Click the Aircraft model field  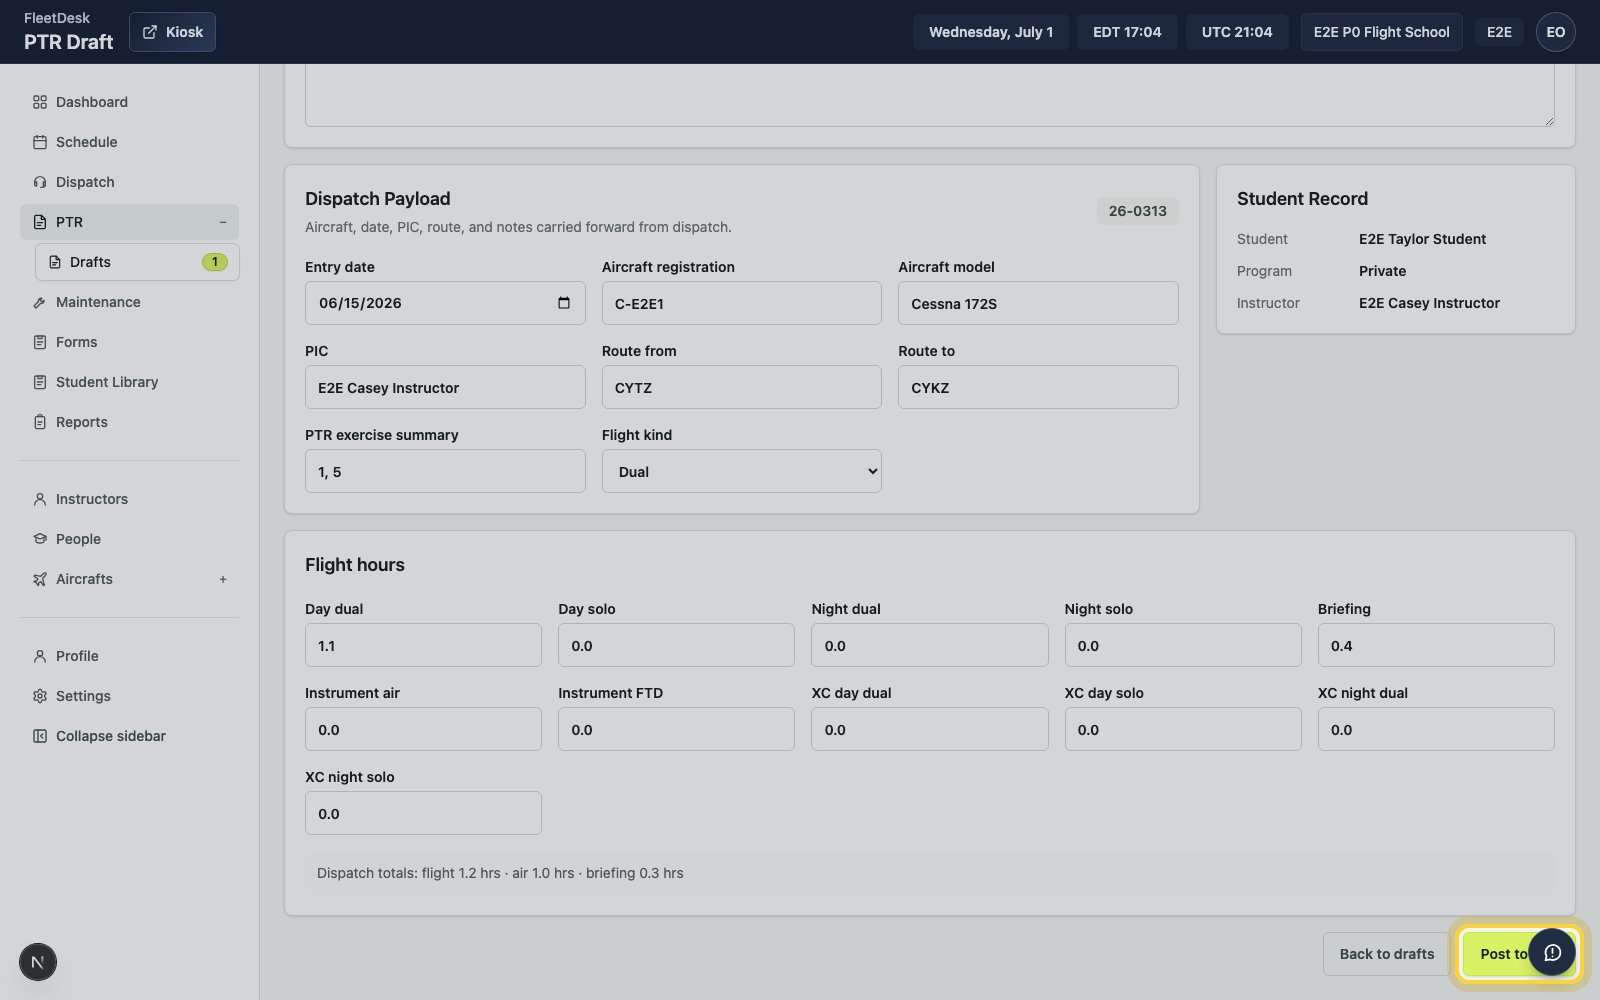tap(1038, 303)
